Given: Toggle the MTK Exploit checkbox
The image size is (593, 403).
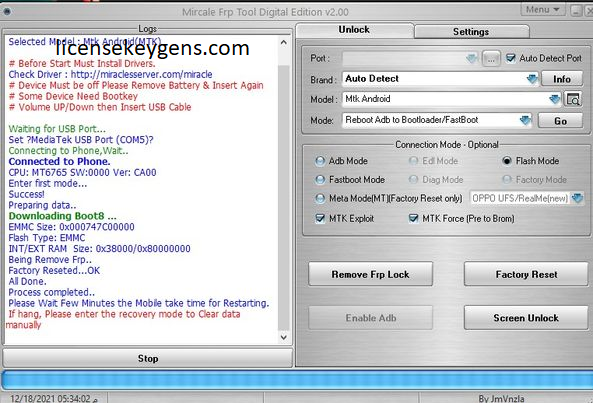Looking at the screenshot, I should pyautogui.click(x=320, y=219).
